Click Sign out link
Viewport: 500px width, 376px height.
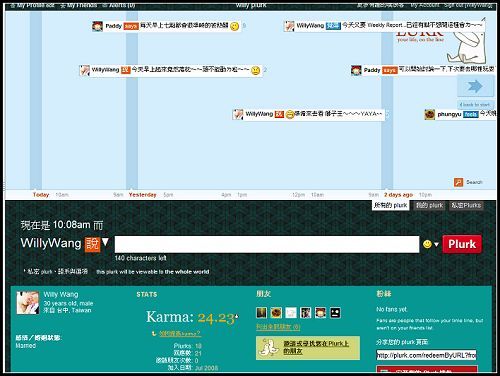(468, 5)
